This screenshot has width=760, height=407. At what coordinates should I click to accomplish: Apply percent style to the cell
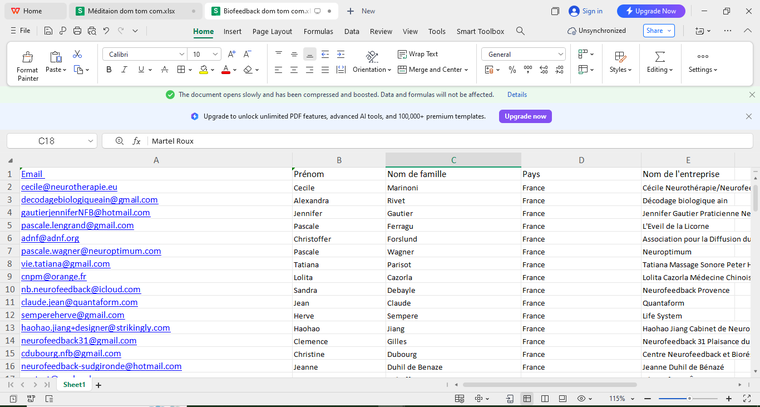pos(512,70)
